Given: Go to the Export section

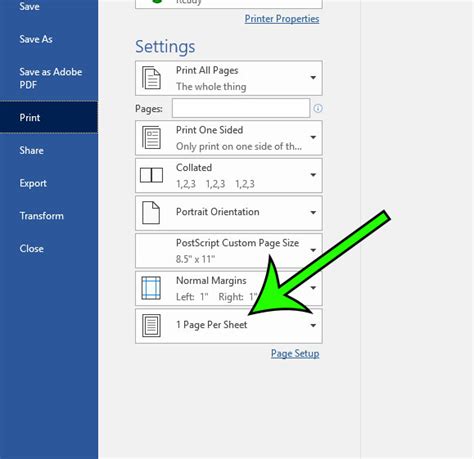Looking at the screenshot, I should 33,183.
